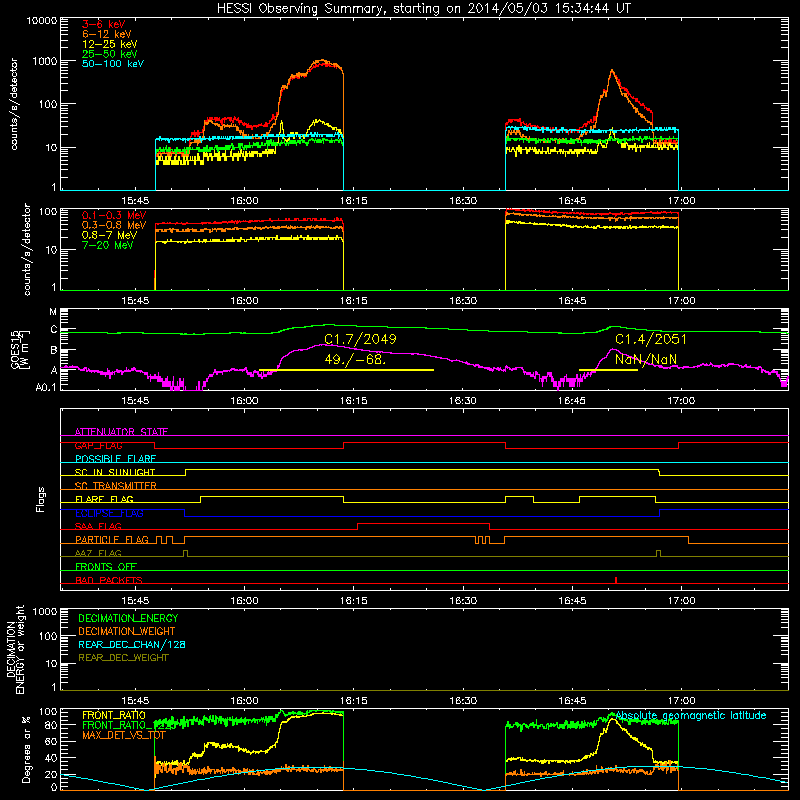
Task: Click the 17:00 time tick under the decimation panel
Action: pos(681,701)
